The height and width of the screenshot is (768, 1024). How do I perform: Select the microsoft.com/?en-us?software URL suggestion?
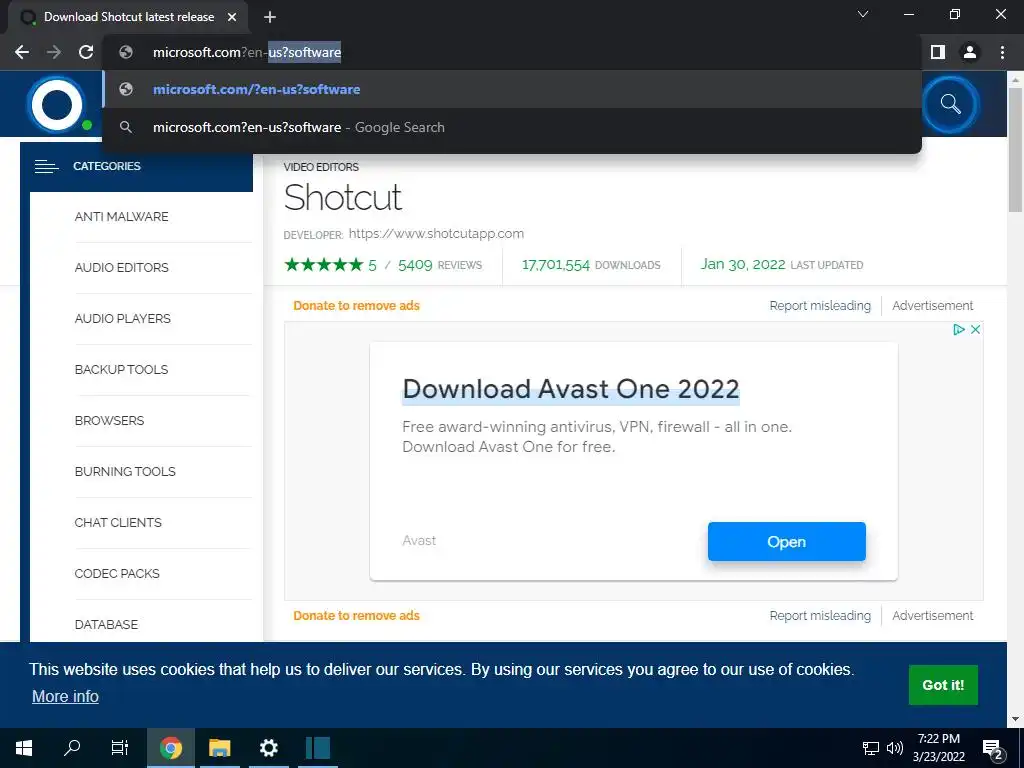coord(512,89)
